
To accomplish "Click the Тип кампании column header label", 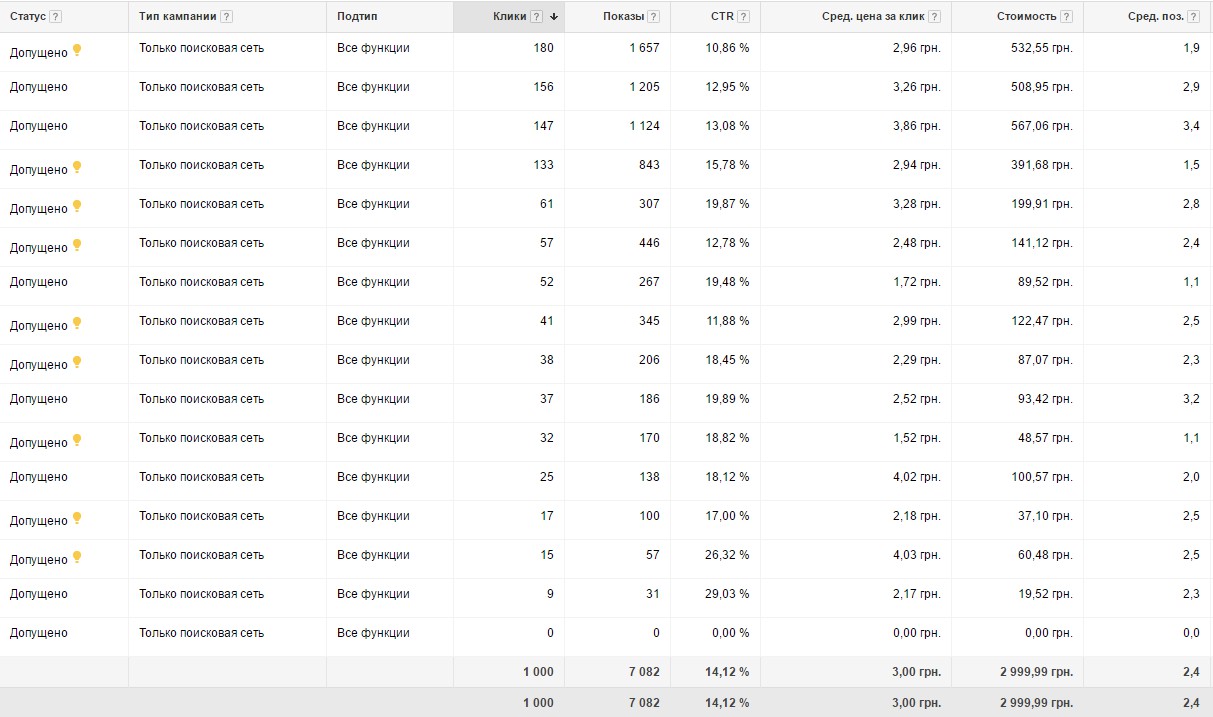I will pos(177,17).
